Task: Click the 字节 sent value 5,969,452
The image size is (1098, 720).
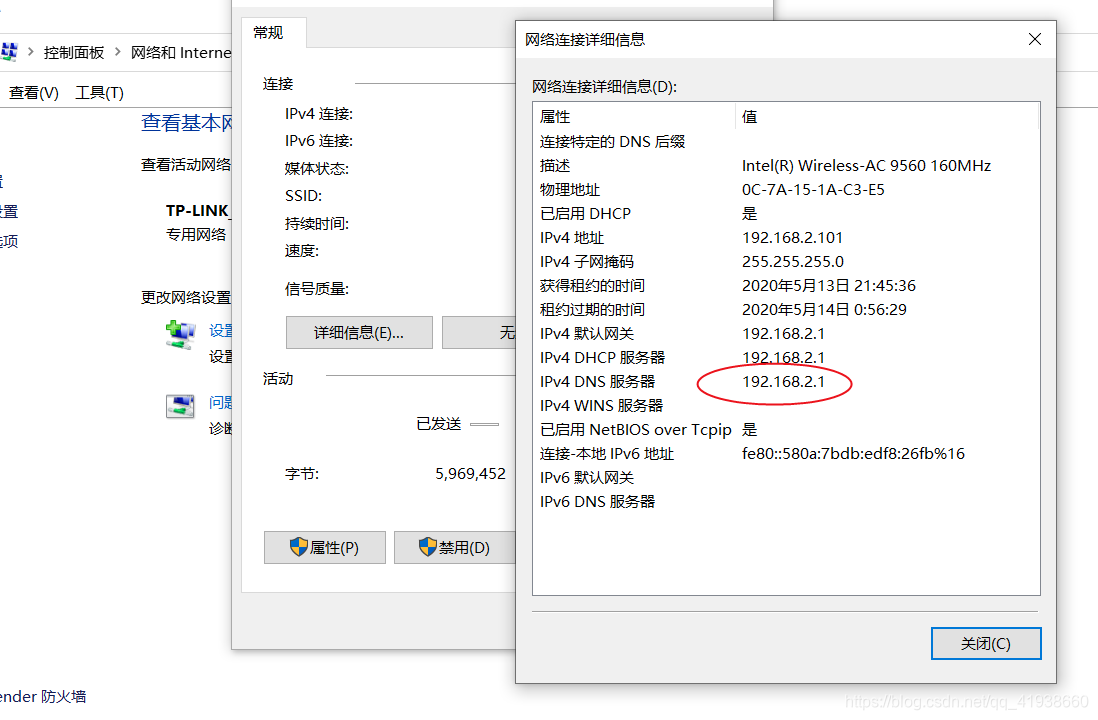Action: click(x=471, y=473)
